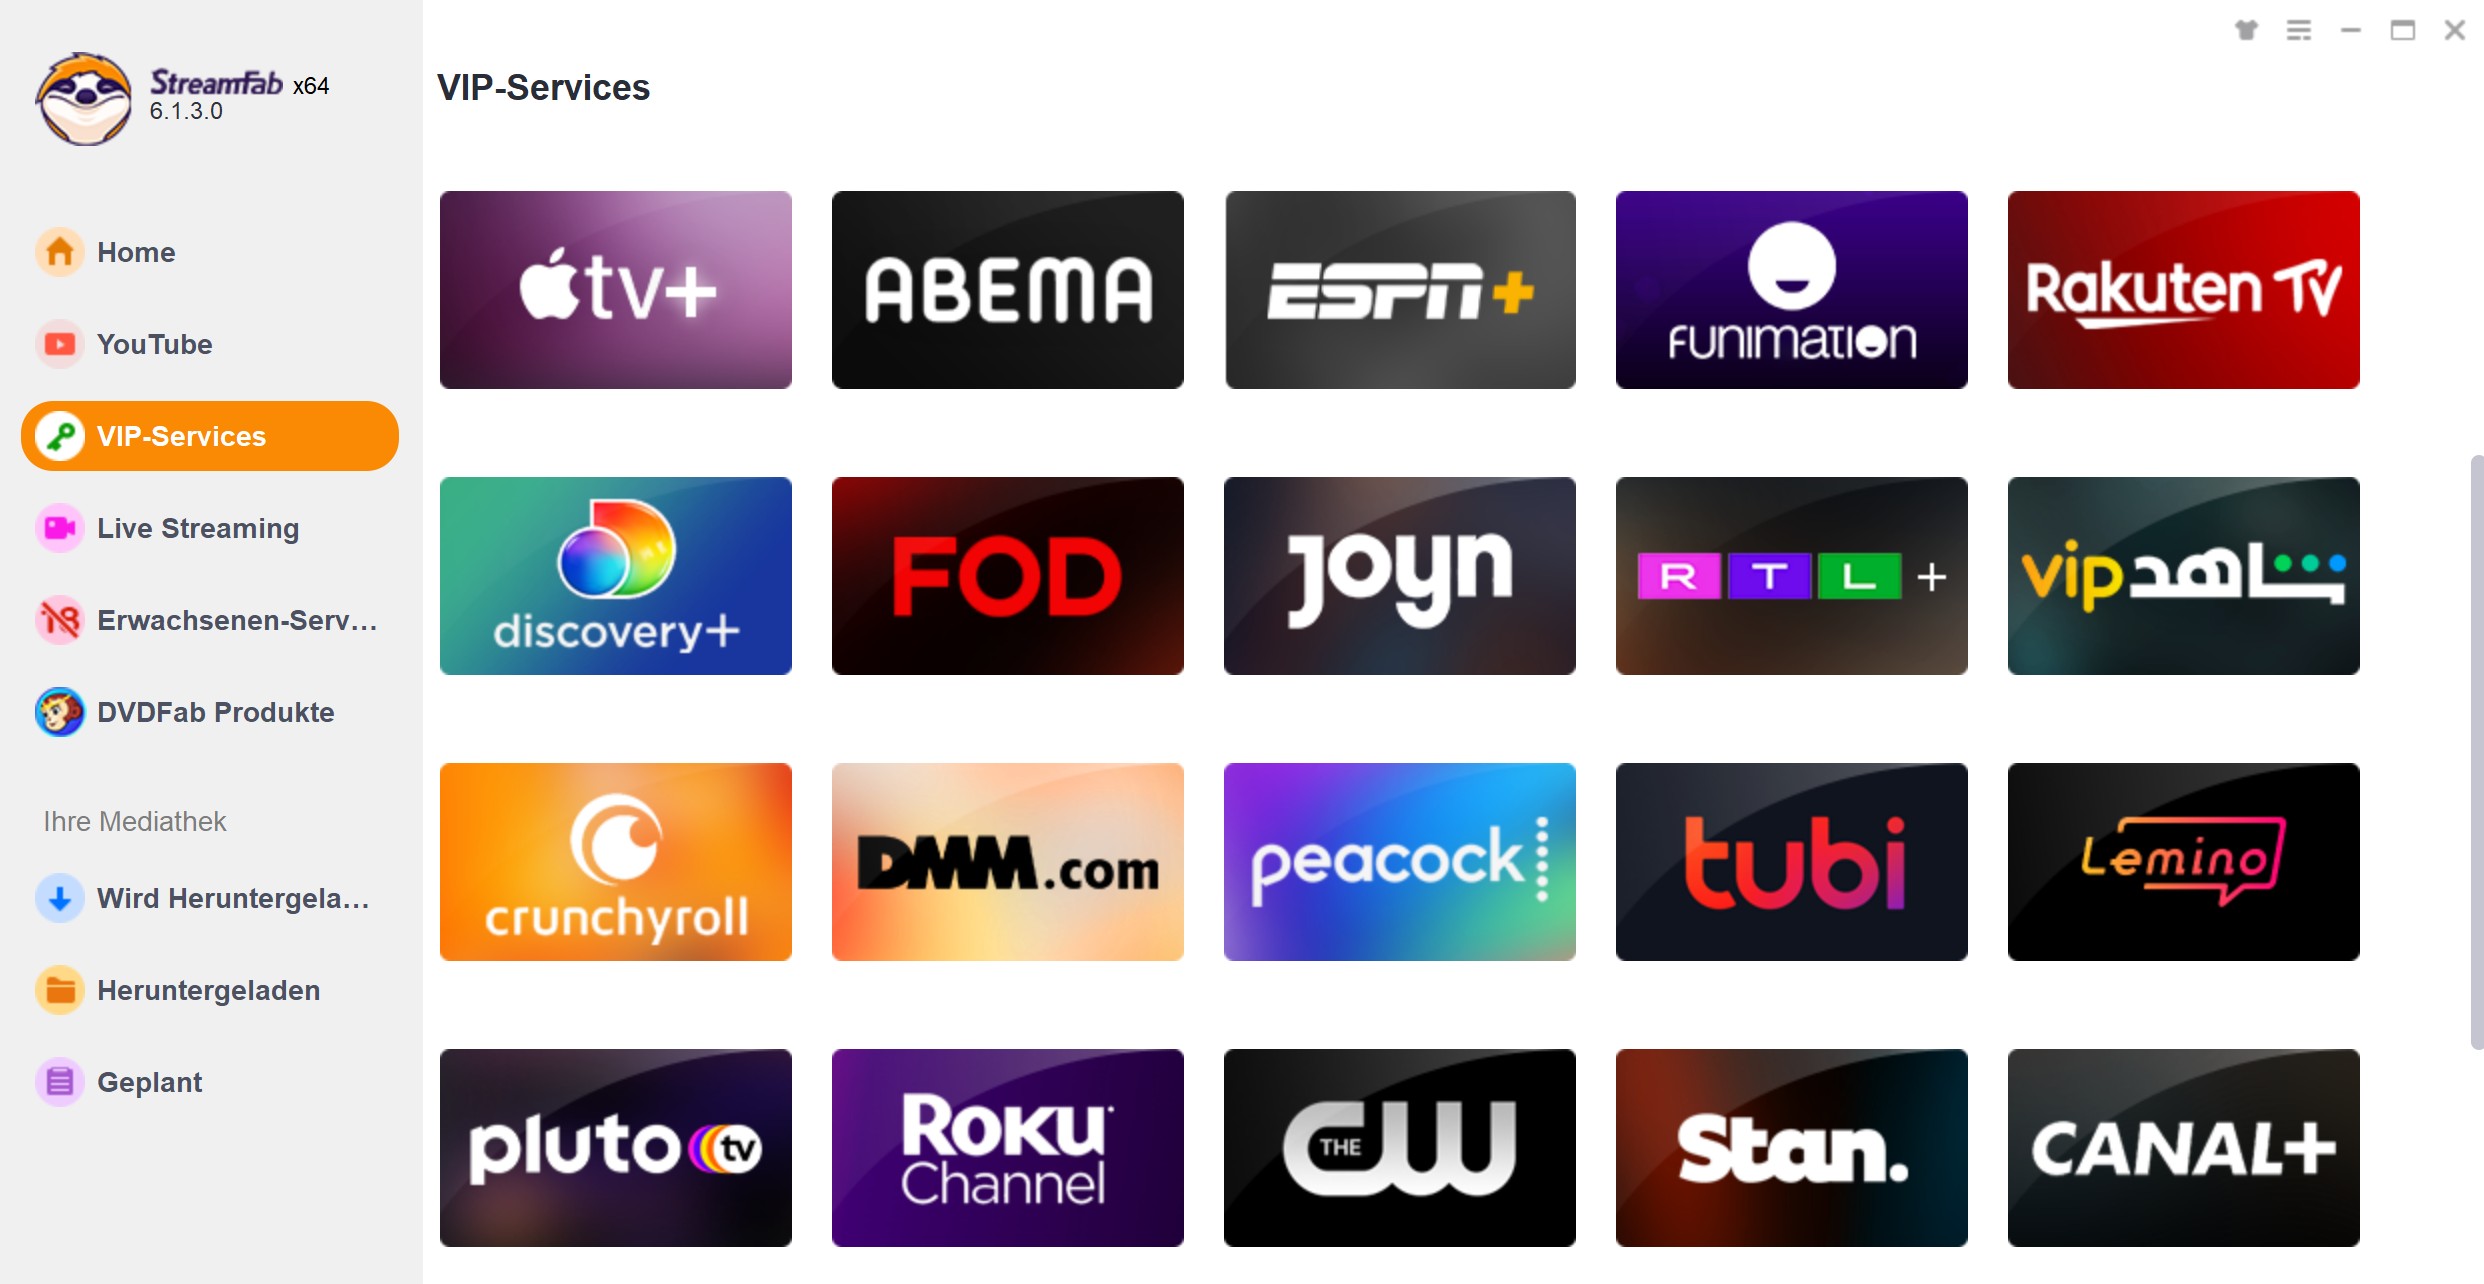View Heruntergeladen completed downloads
This screenshot has width=2484, height=1284.
[210, 991]
